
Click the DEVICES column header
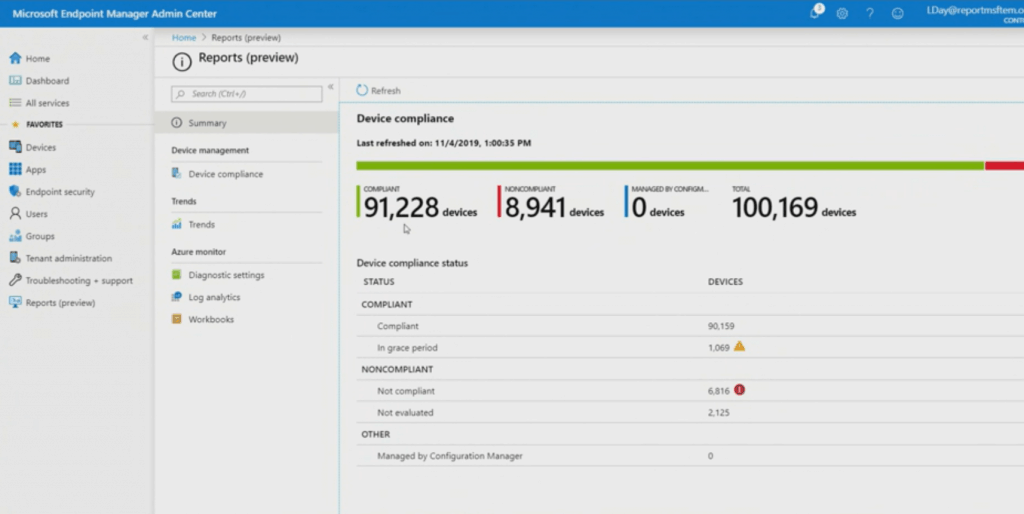click(x=725, y=281)
